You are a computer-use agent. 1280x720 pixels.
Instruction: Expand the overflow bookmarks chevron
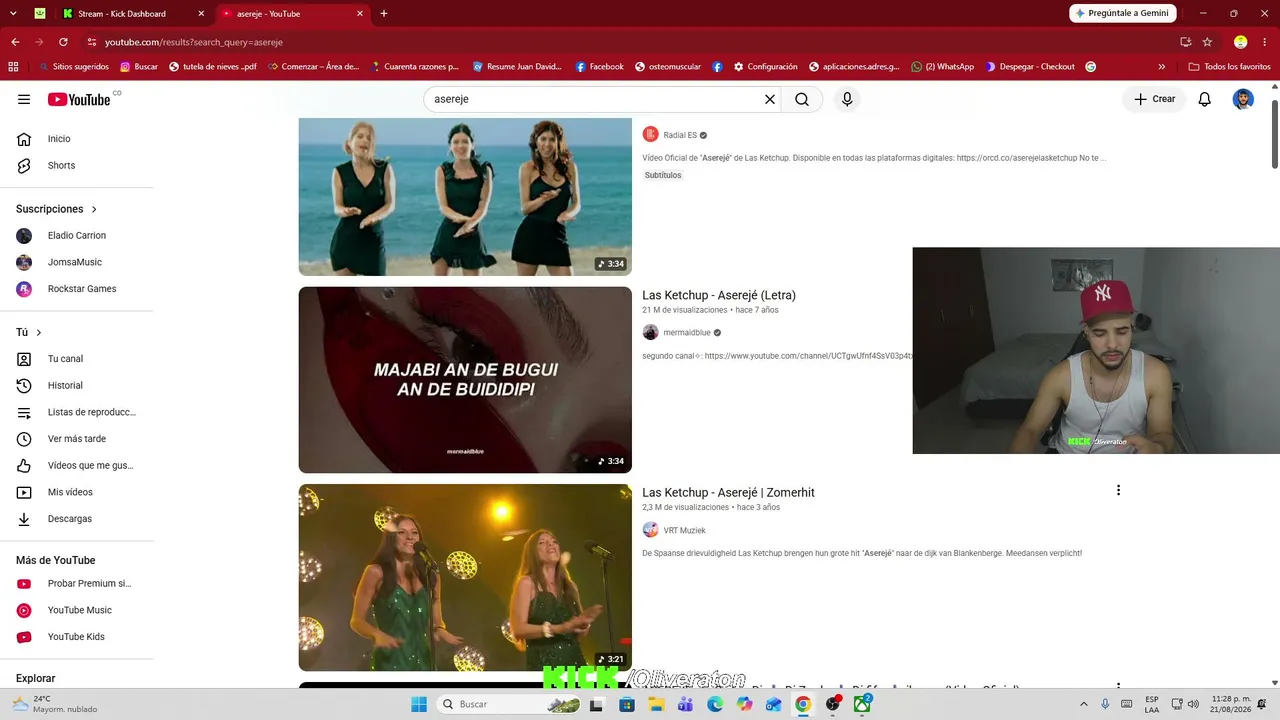click(x=1161, y=67)
